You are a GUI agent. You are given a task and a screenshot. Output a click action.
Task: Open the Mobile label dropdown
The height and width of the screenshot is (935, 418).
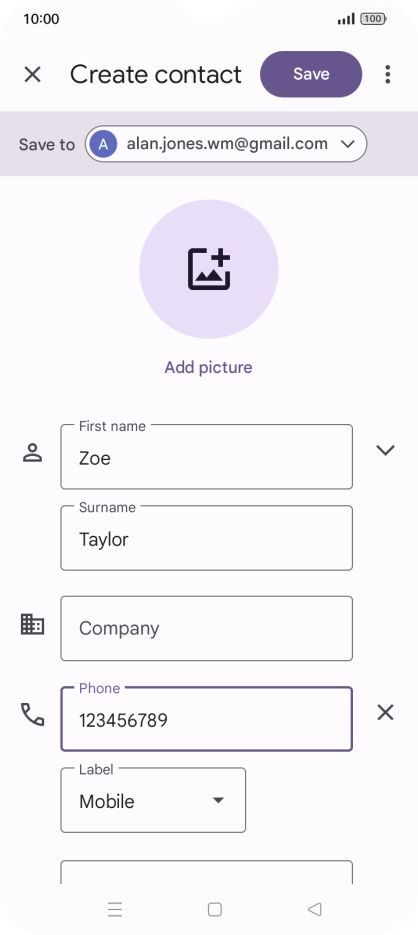153,800
